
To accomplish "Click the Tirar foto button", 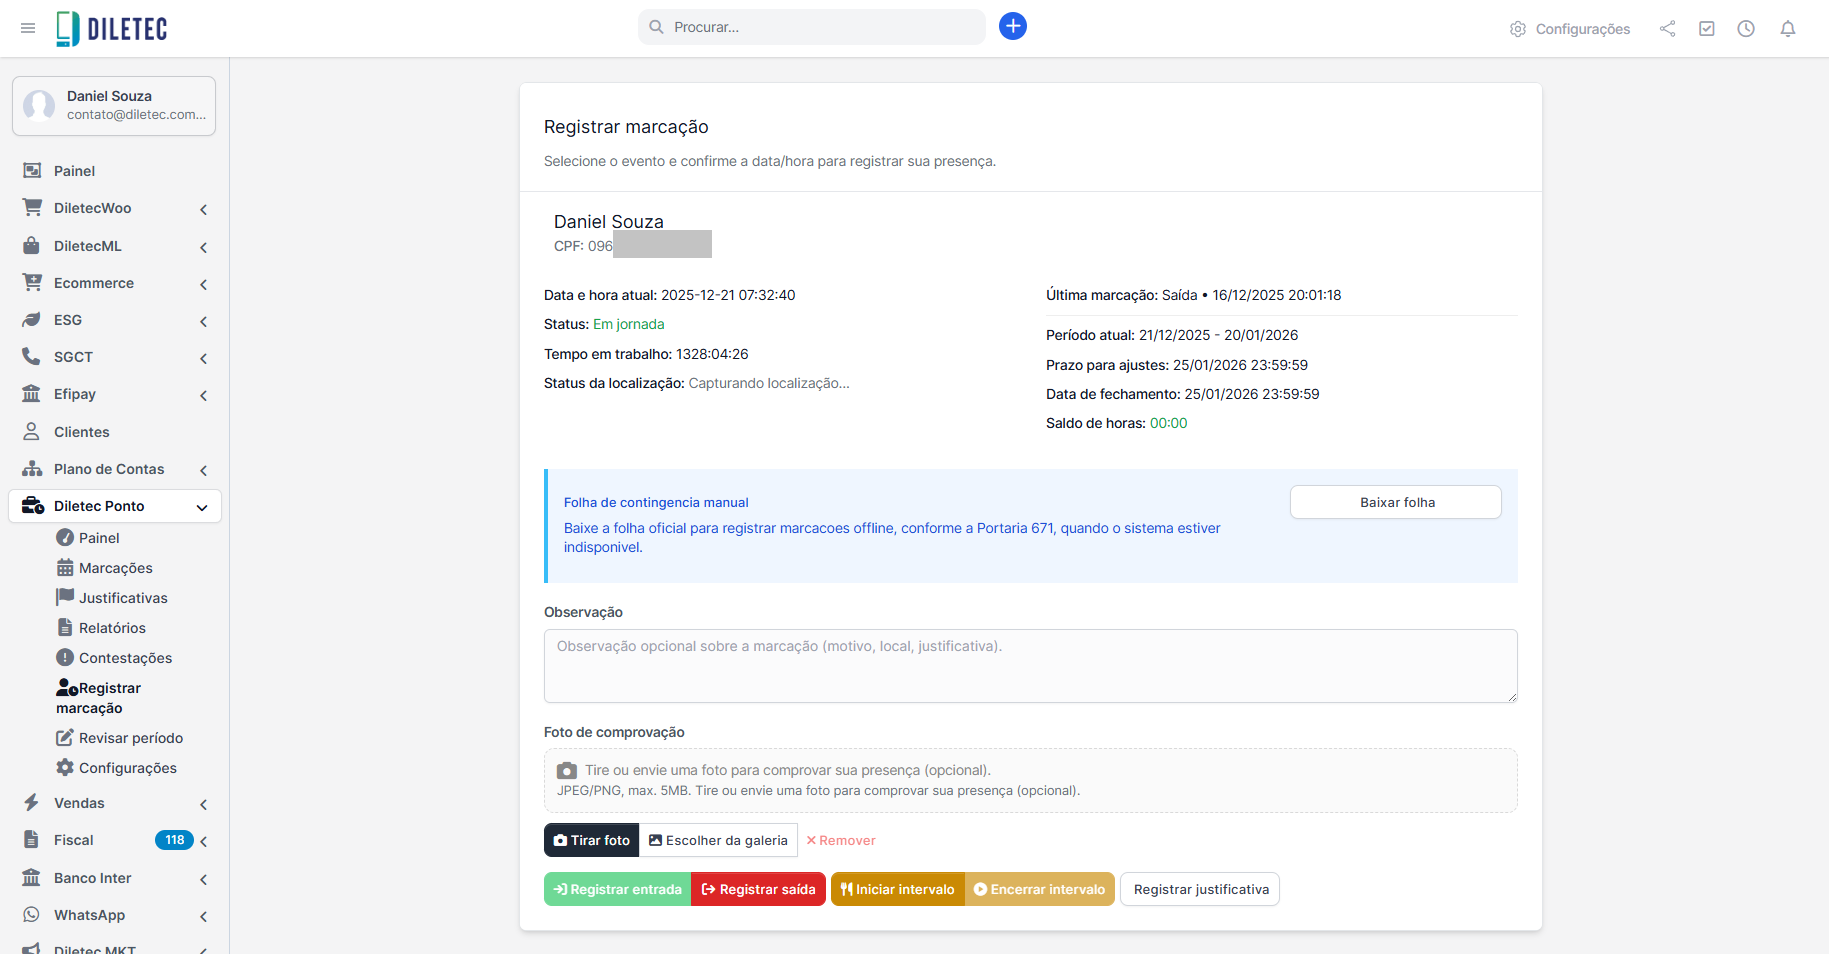I will 592,840.
